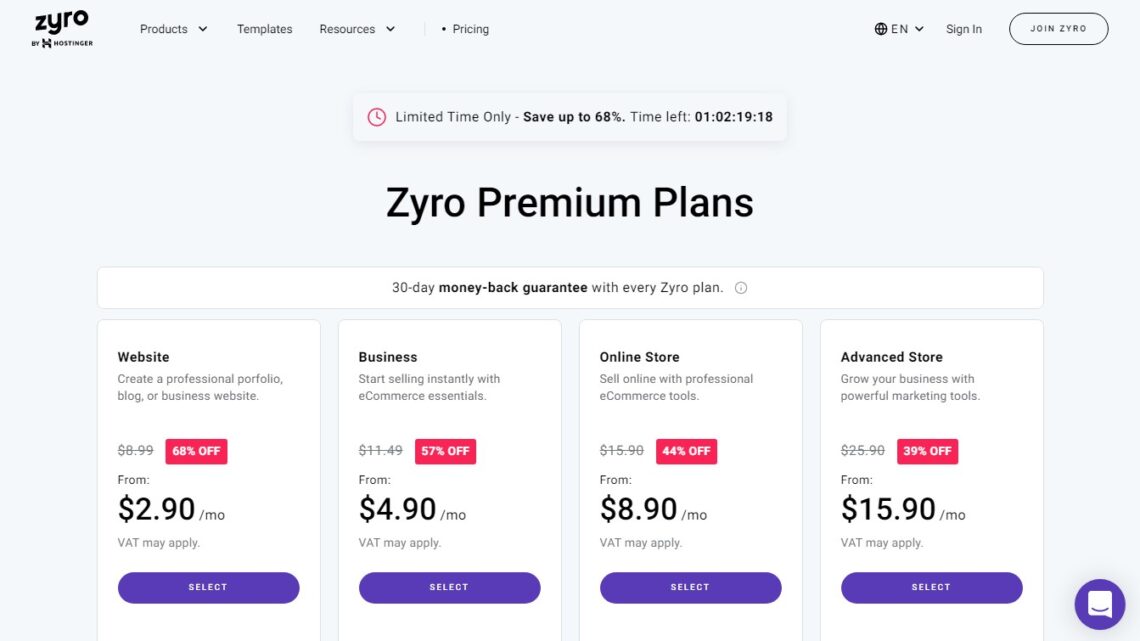Click the 39% OFF discount badge
This screenshot has height=641, width=1140.
(927, 451)
